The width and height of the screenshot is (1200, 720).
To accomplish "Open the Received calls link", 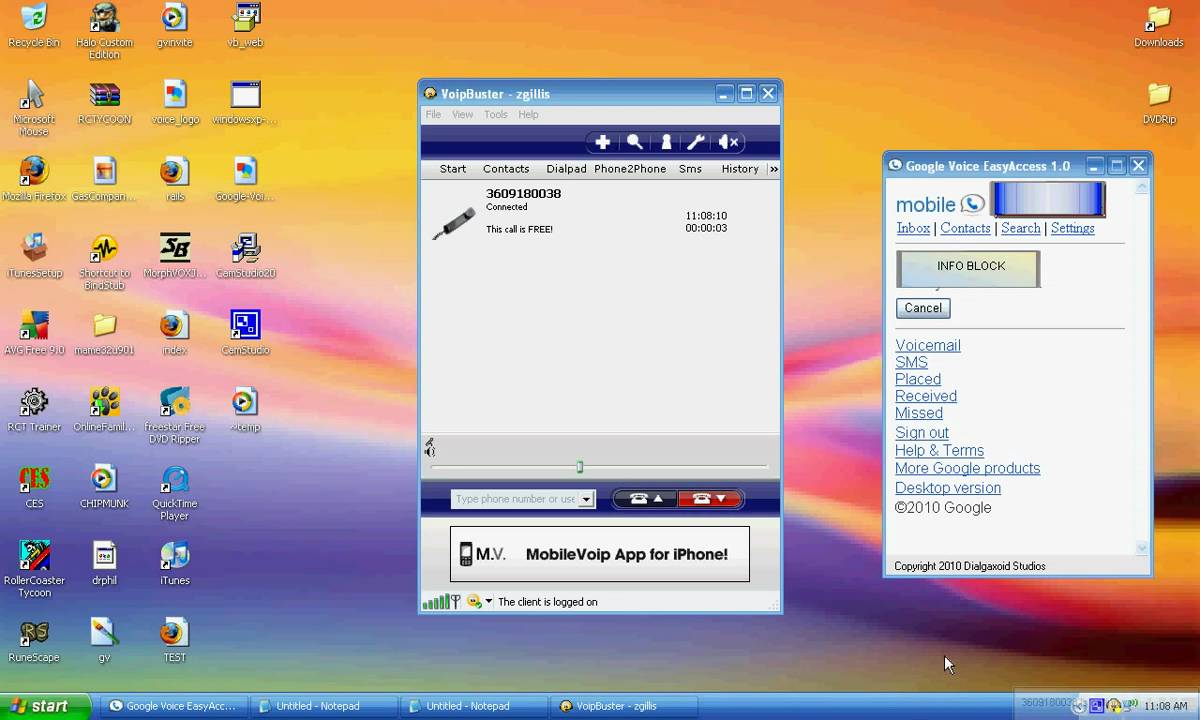I will tap(926, 396).
